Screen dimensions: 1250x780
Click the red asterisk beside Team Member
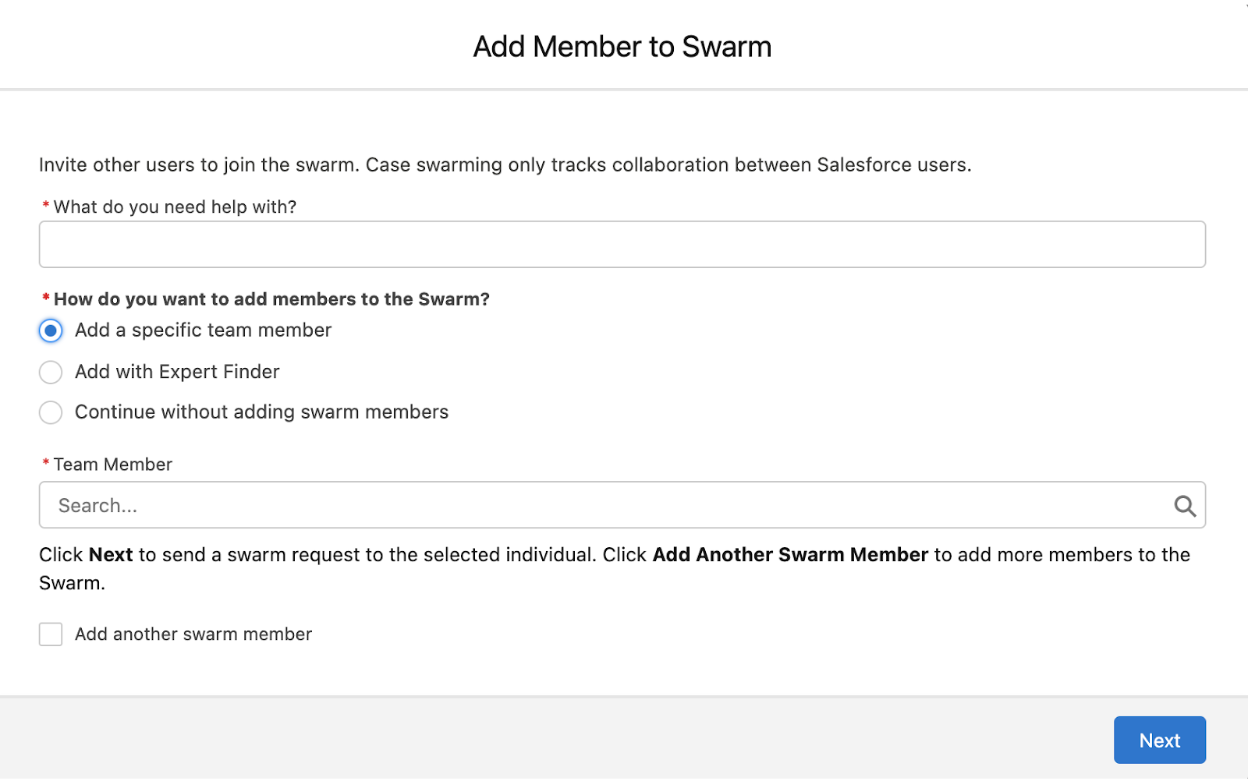[x=46, y=464]
